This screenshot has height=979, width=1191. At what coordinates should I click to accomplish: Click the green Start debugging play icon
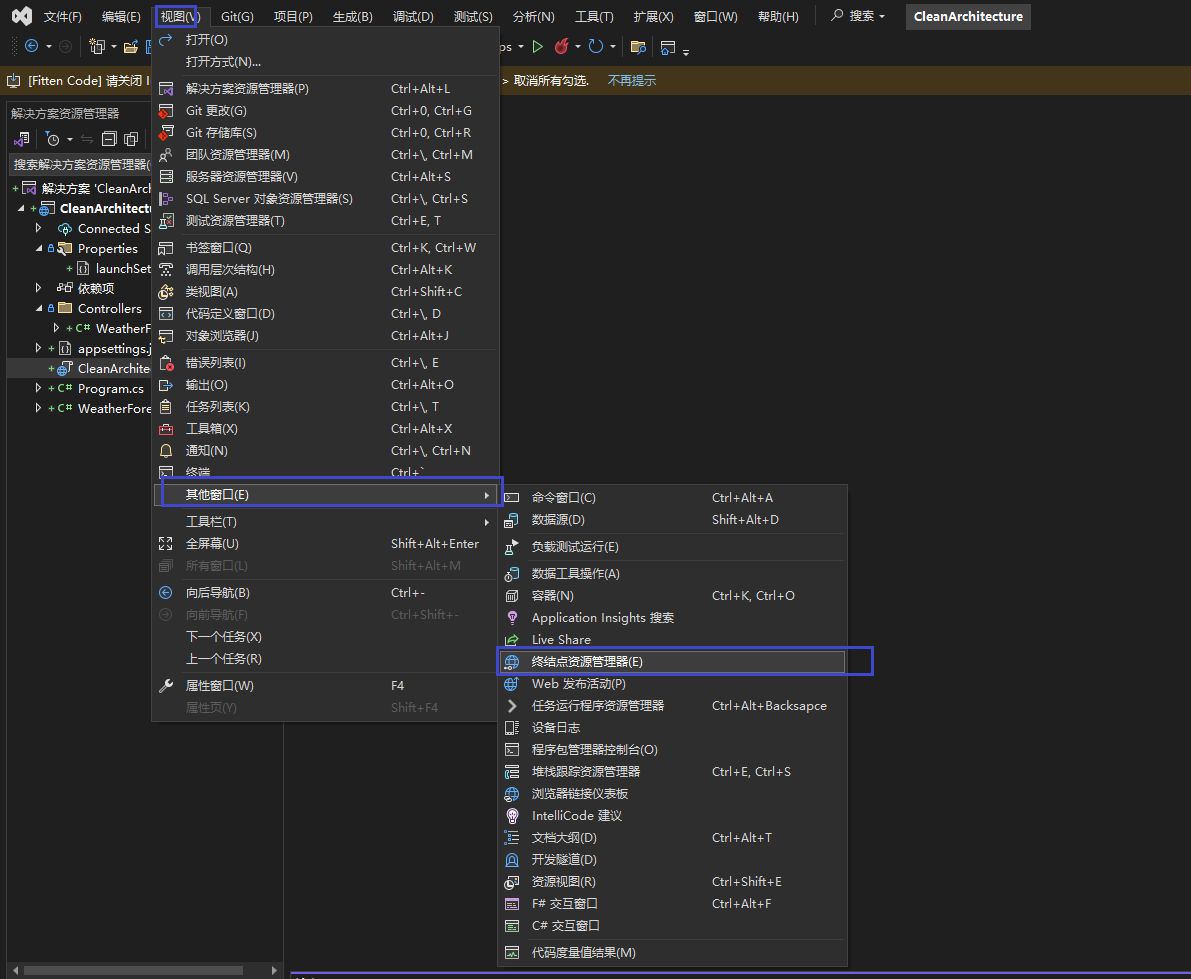point(538,47)
